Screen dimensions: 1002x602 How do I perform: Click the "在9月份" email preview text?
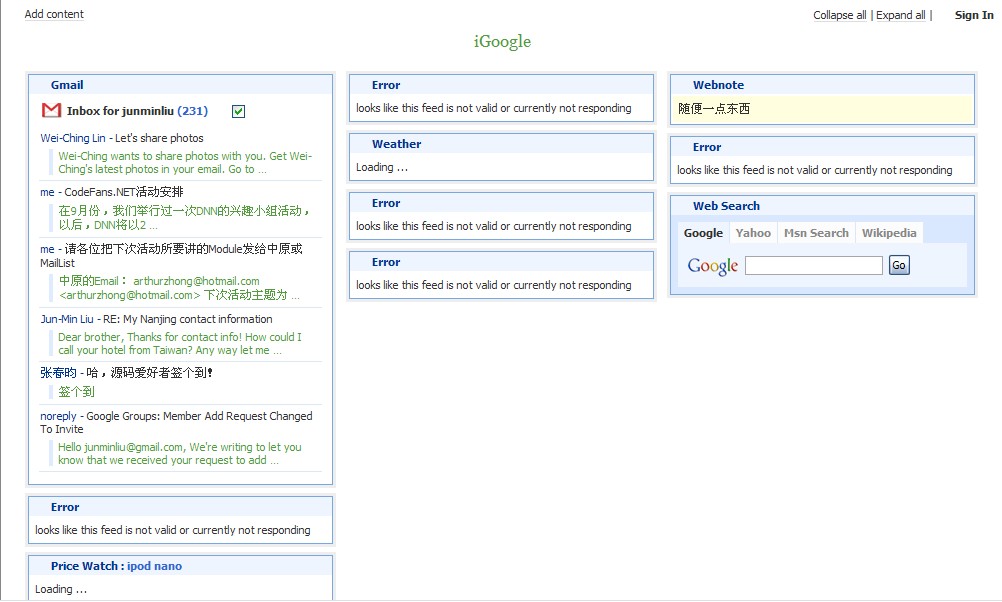coord(185,217)
